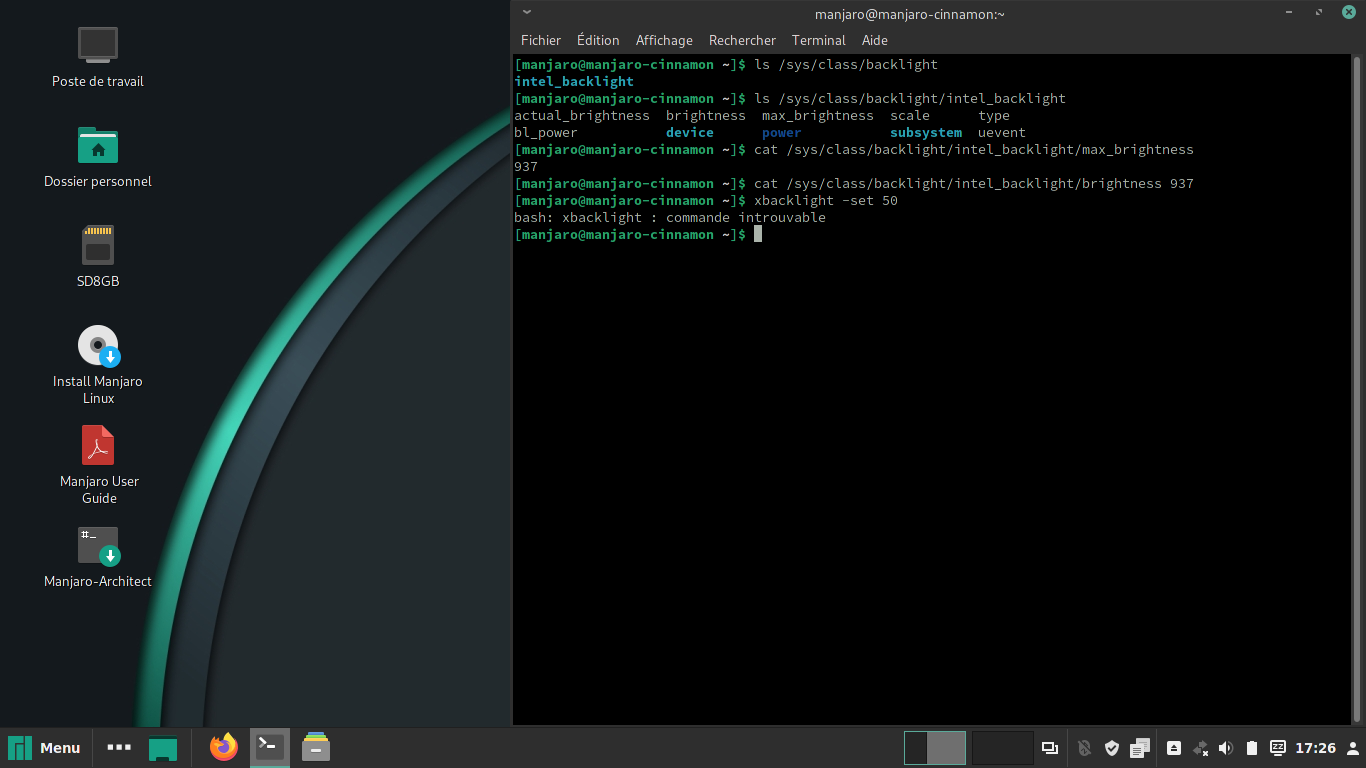Click the 'uevent' listing entry

click(x=1002, y=132)
